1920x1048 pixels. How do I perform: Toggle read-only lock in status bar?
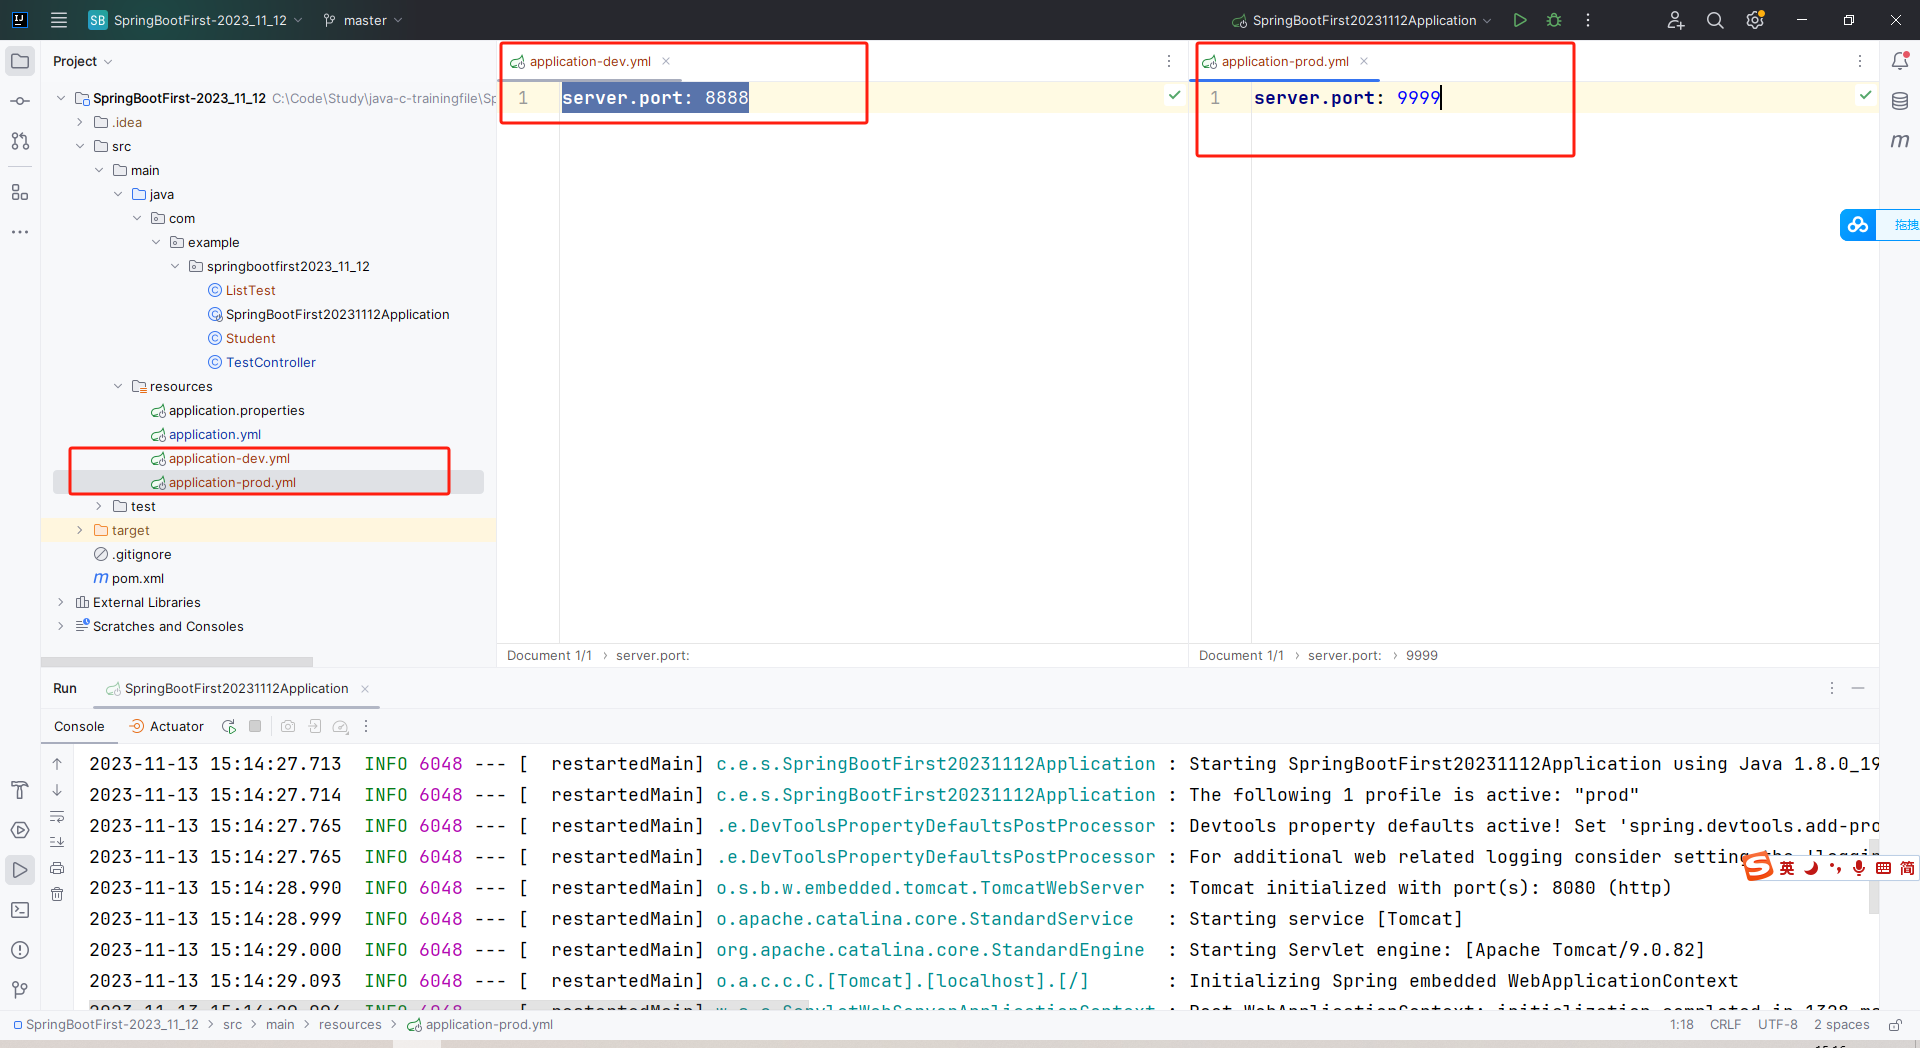[x=1894, y=1025]
